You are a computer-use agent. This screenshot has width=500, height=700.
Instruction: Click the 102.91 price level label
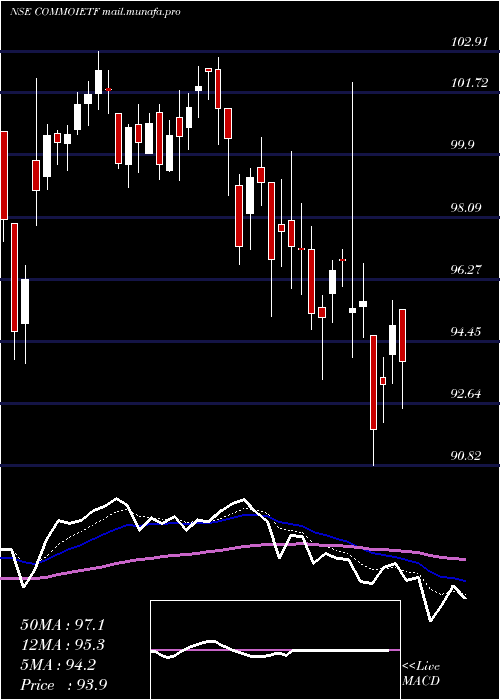coord(470,42)
